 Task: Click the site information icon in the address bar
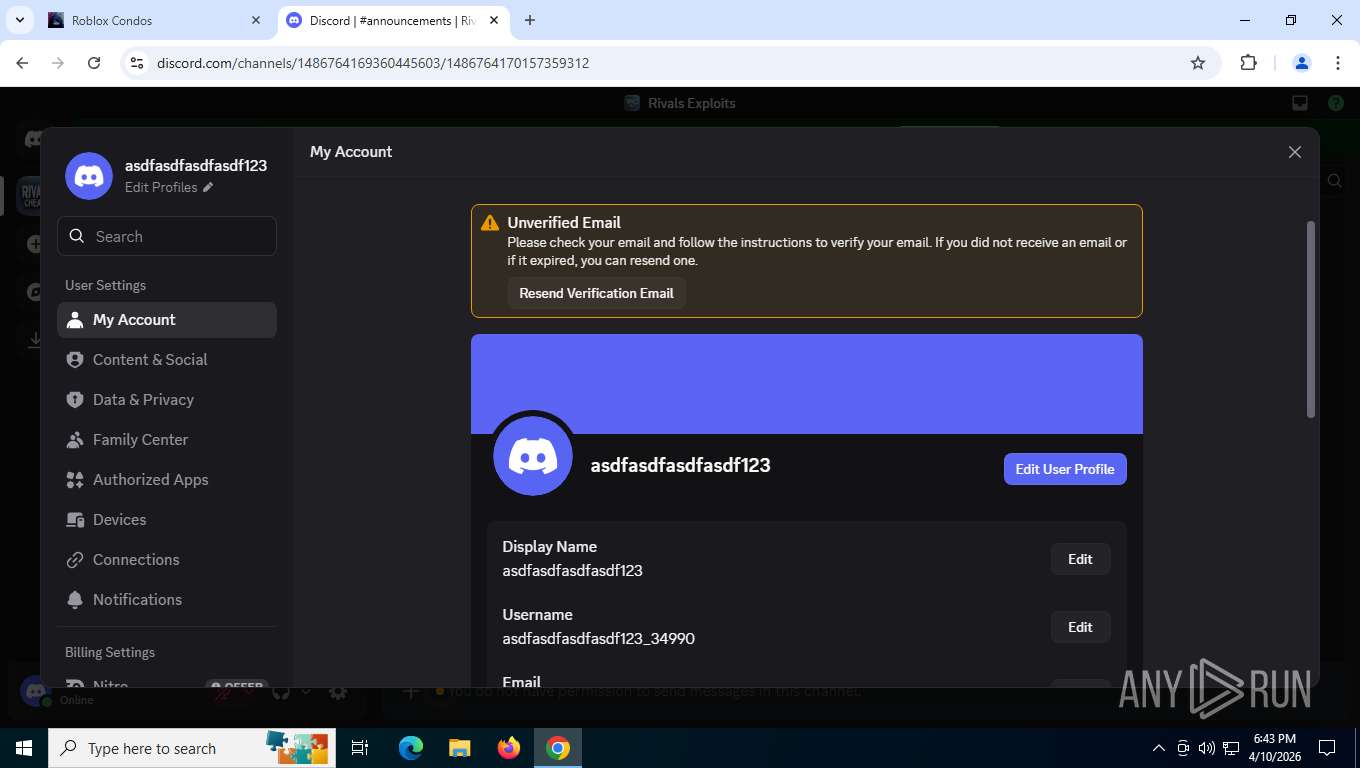[138, 63]
